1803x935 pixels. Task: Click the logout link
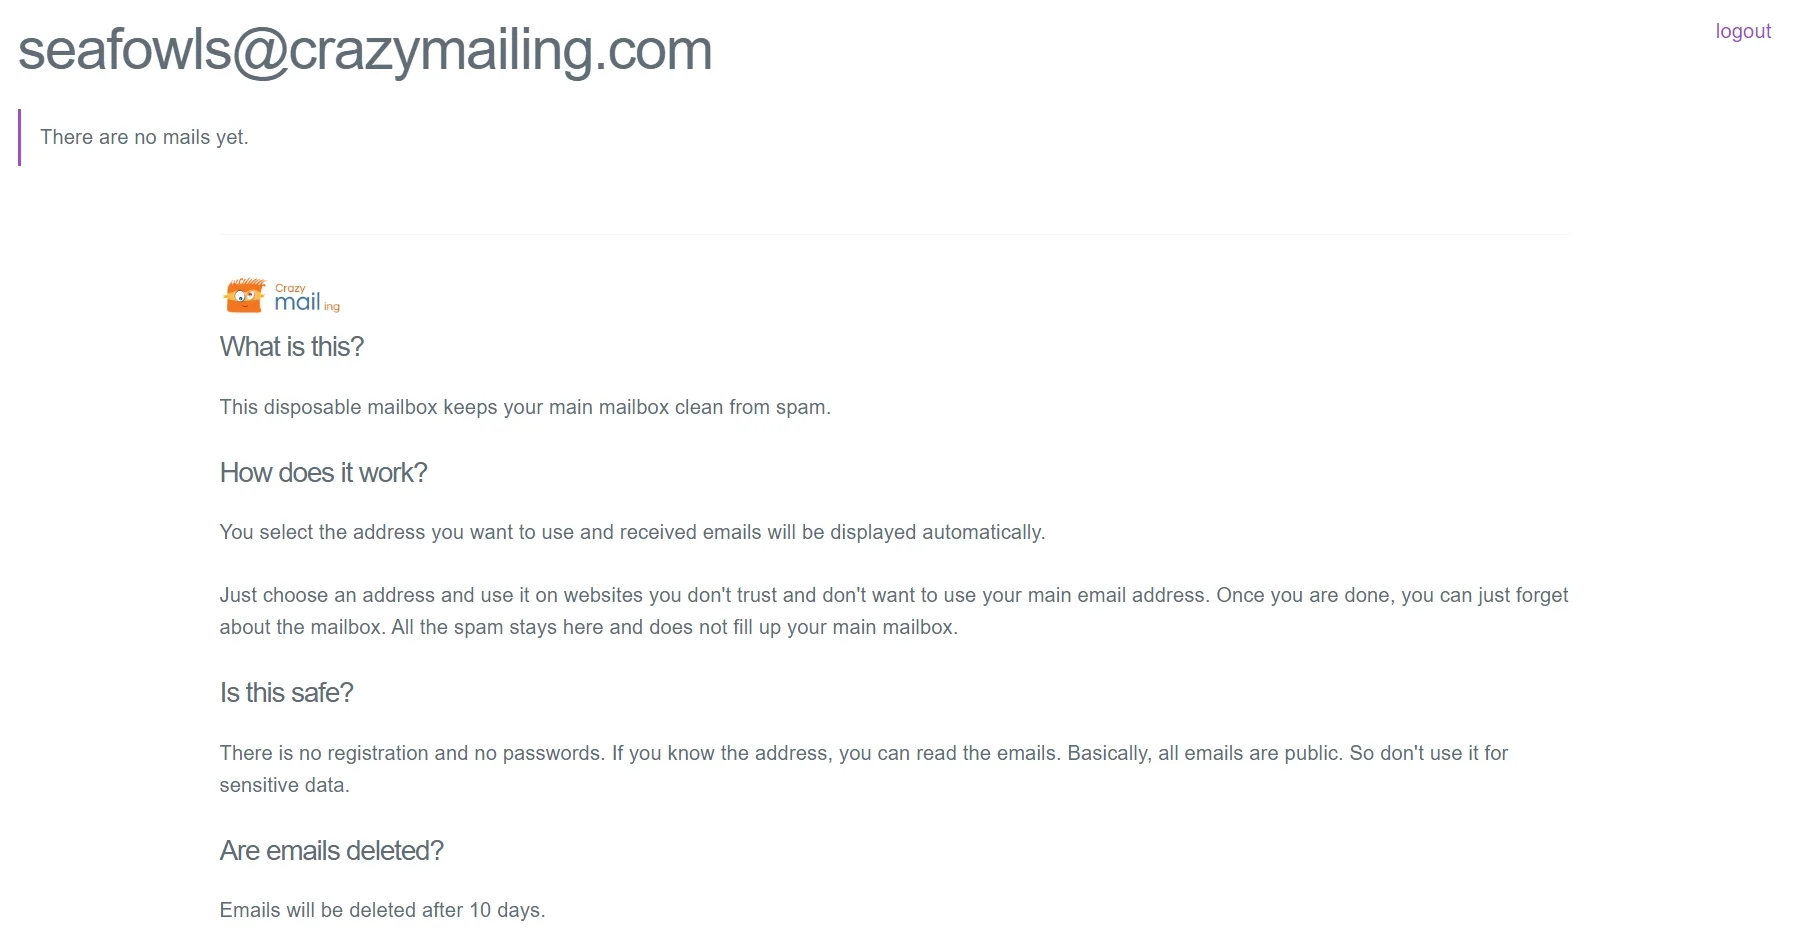(x=1742, y=31)
